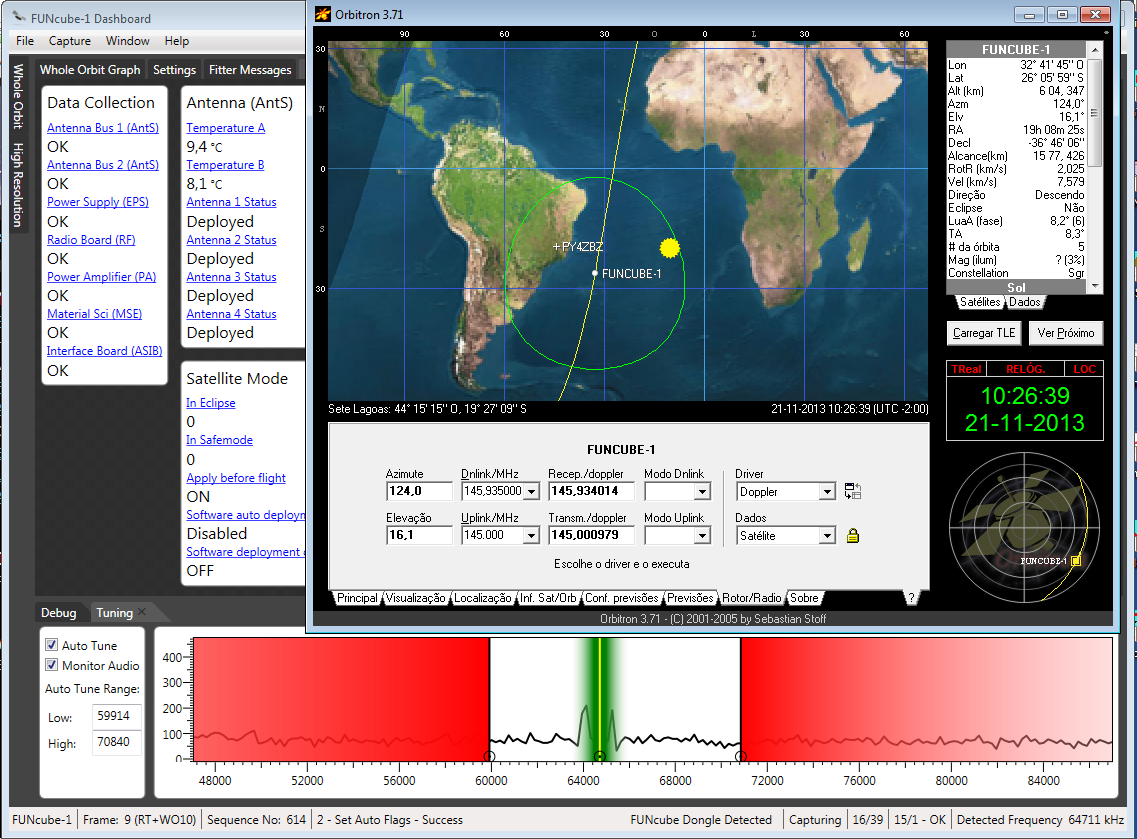
Task: Click the Auto Tune Range High field
Action: point(116,743)
